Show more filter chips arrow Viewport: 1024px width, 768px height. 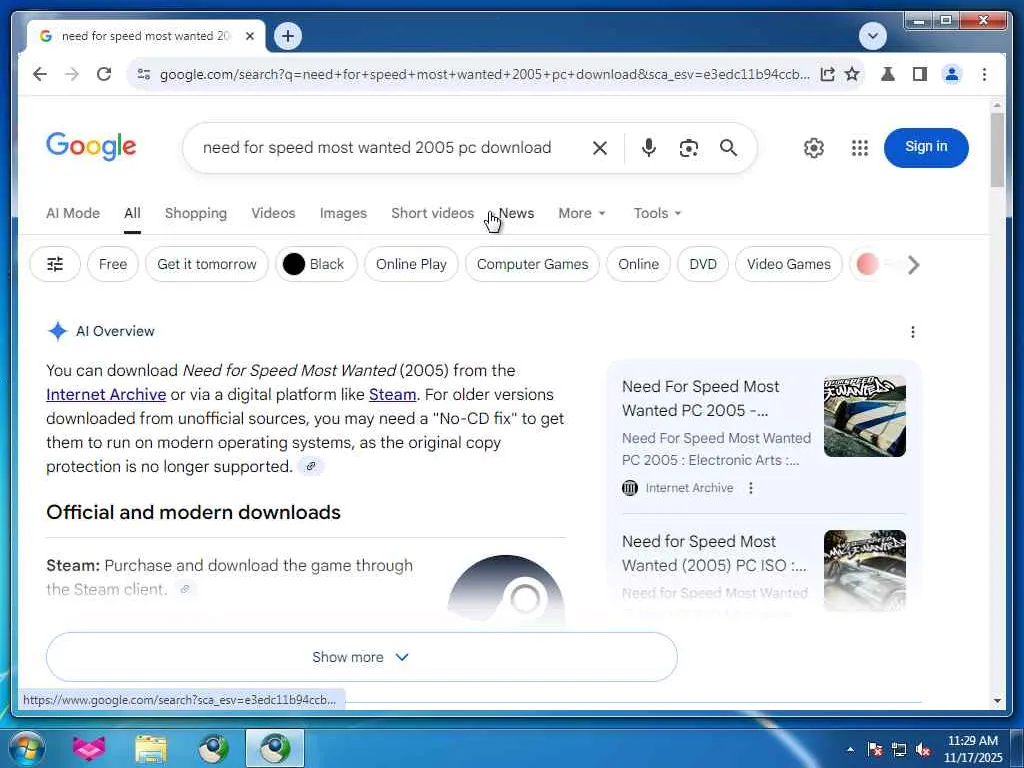tap(914, 264)
